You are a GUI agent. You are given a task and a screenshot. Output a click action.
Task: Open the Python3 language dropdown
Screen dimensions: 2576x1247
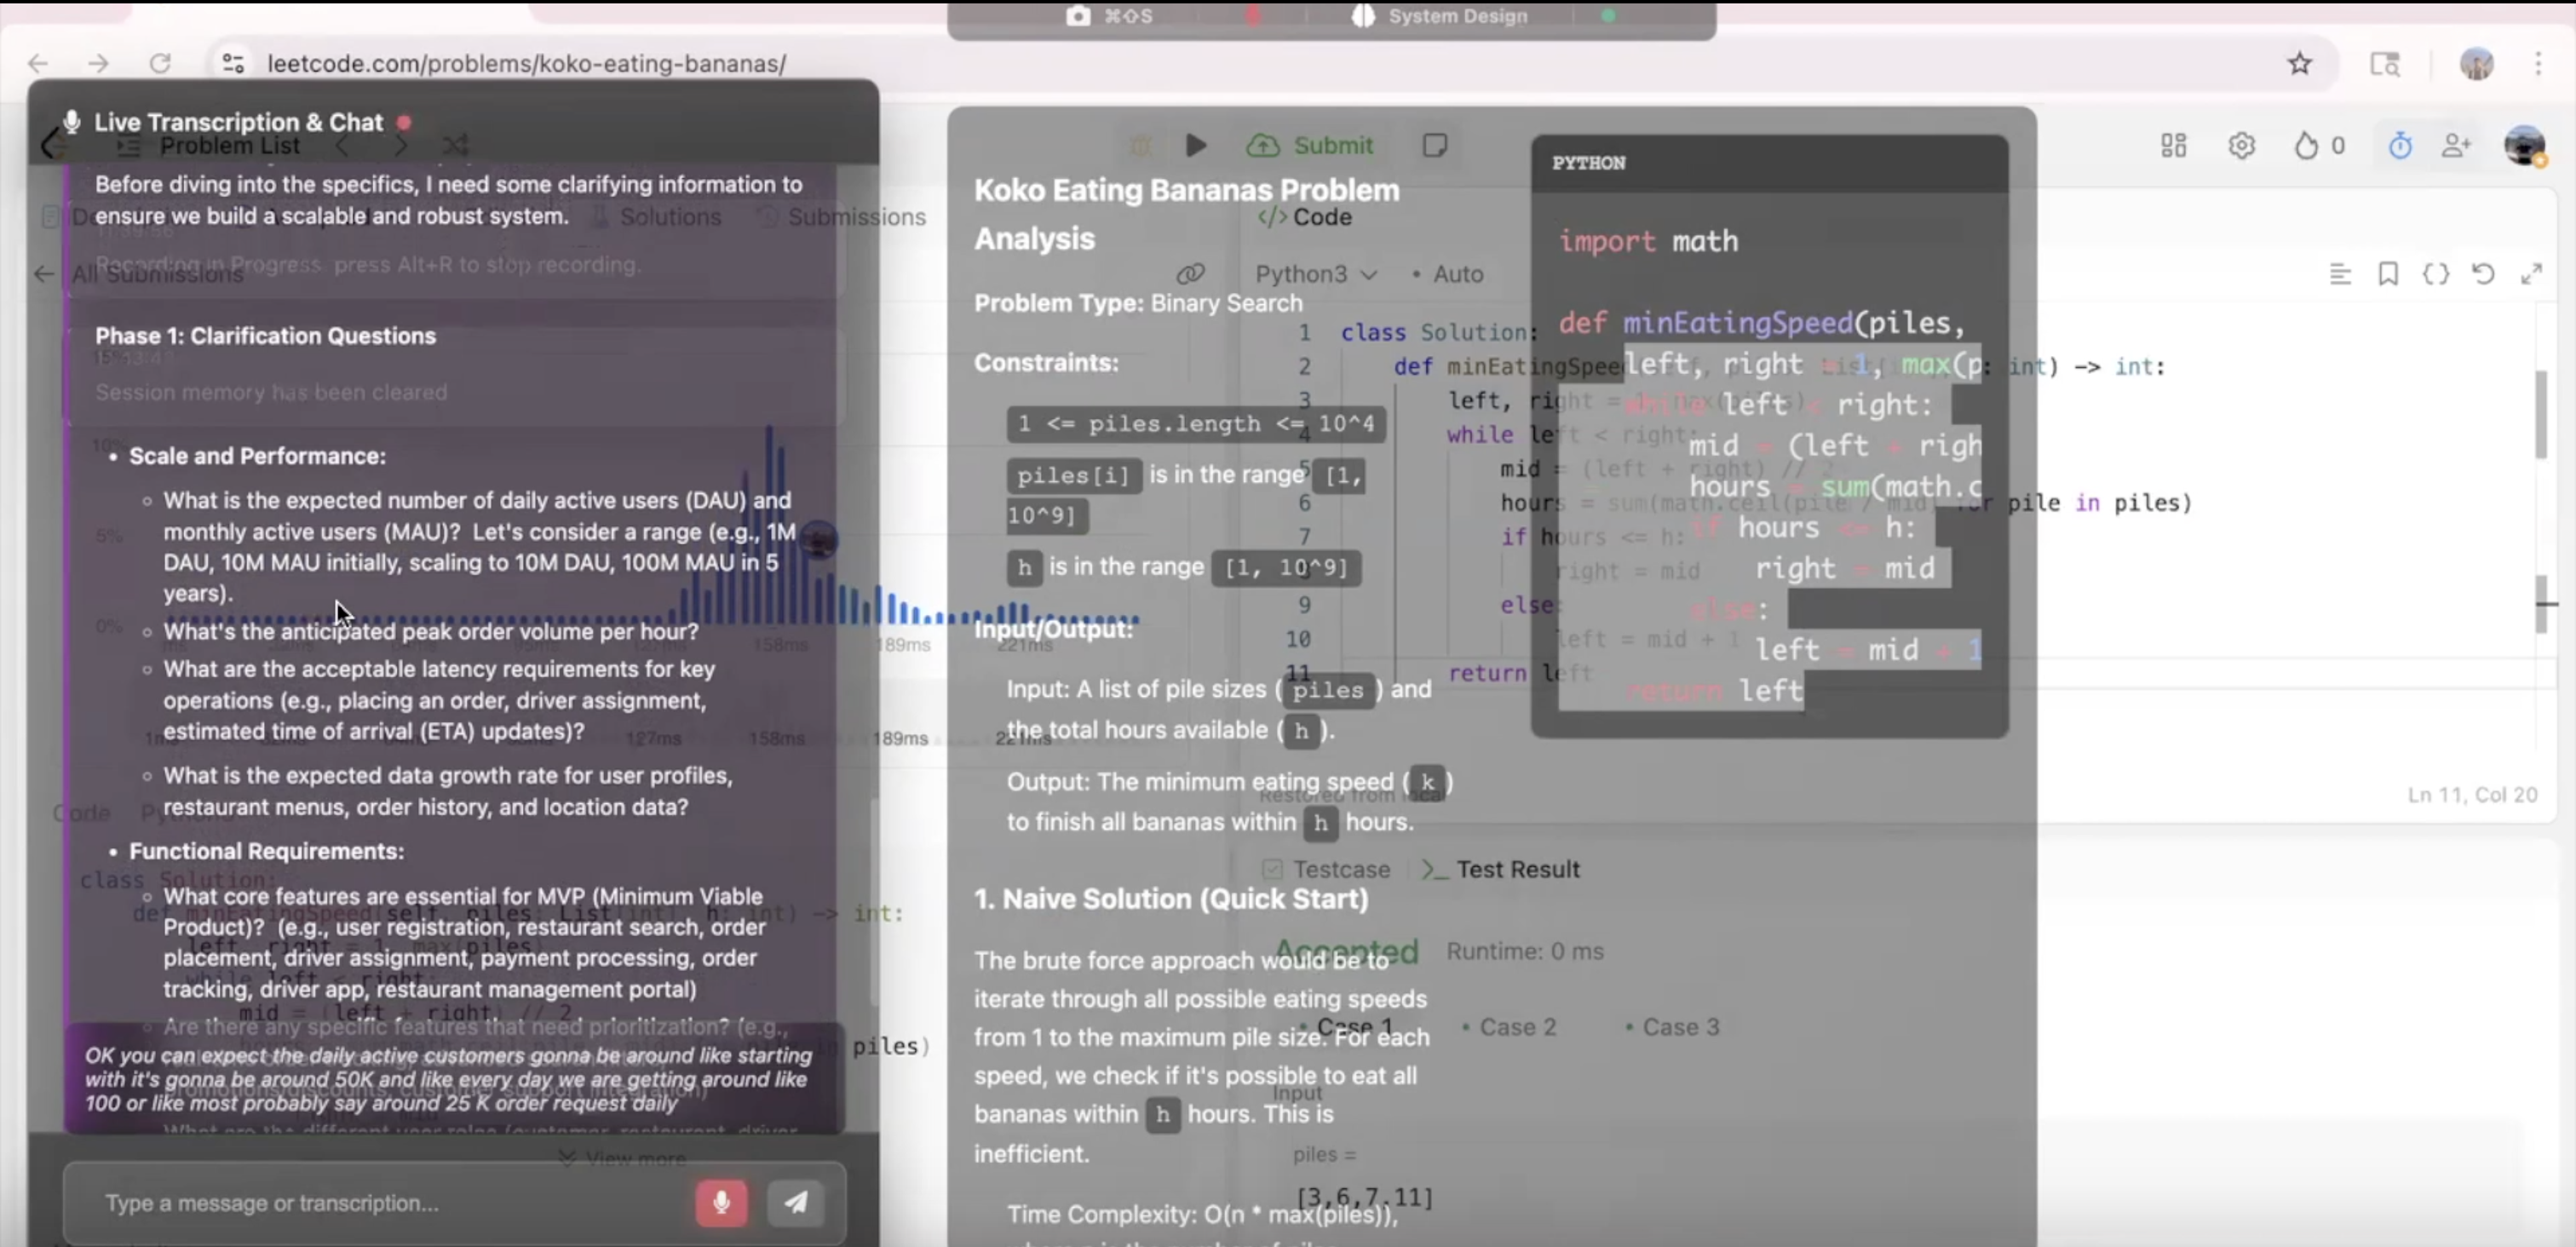coord(1315,274)
